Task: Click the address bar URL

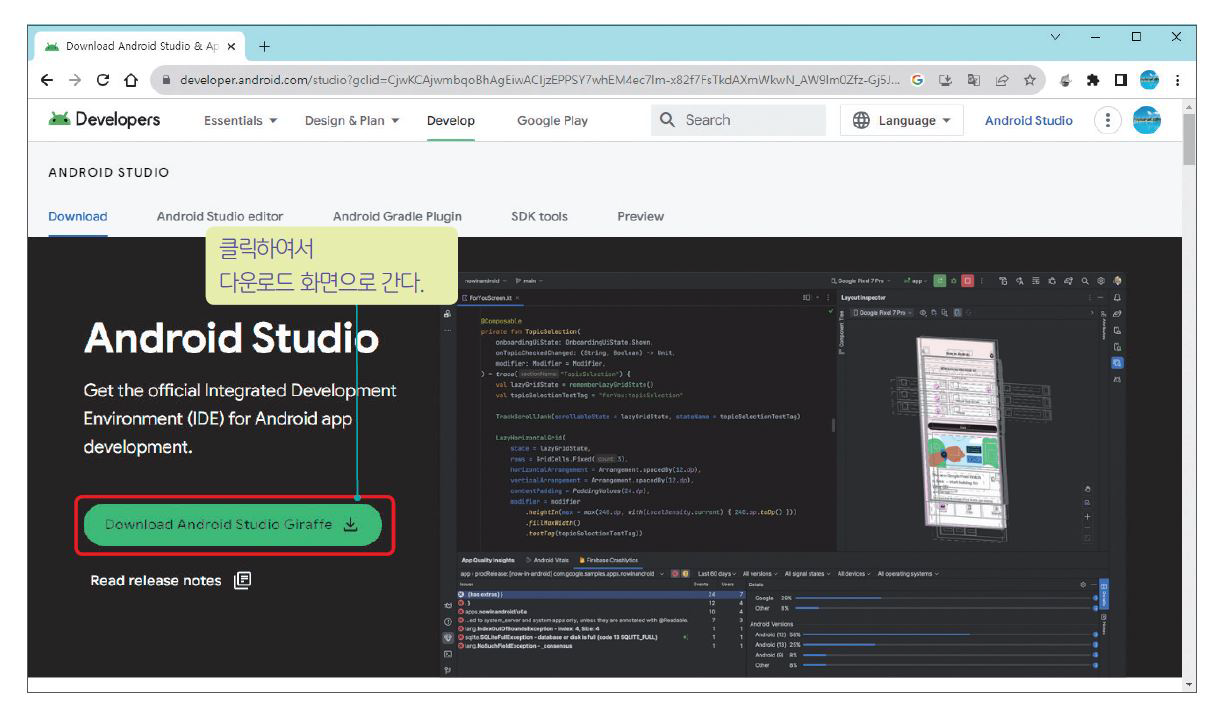Action: (539, 81)
